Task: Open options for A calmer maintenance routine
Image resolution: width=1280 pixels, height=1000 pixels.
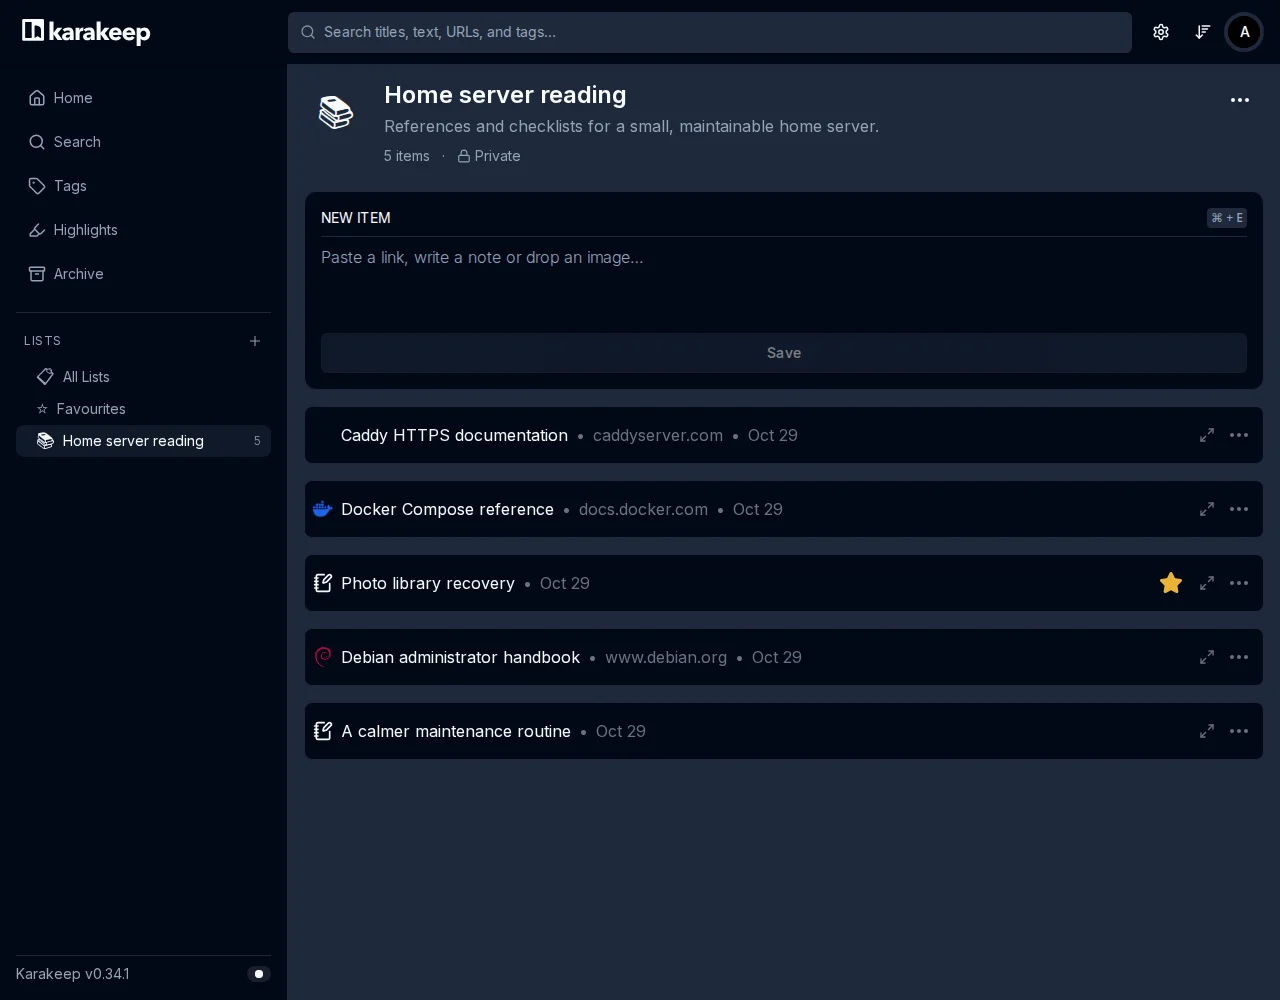Action: pyautogui.click(x=1239, y=731)
